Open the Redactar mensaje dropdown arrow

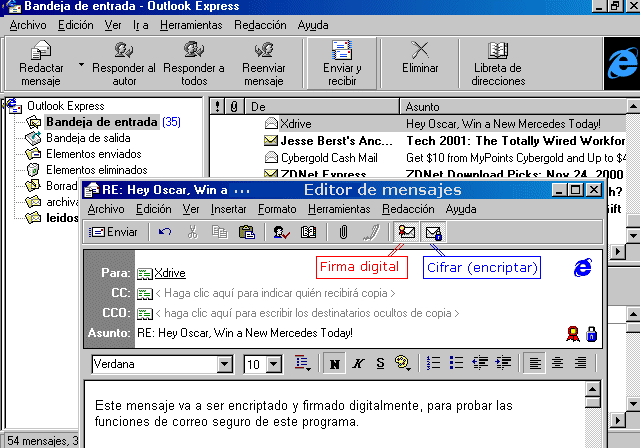click(81, 64)
